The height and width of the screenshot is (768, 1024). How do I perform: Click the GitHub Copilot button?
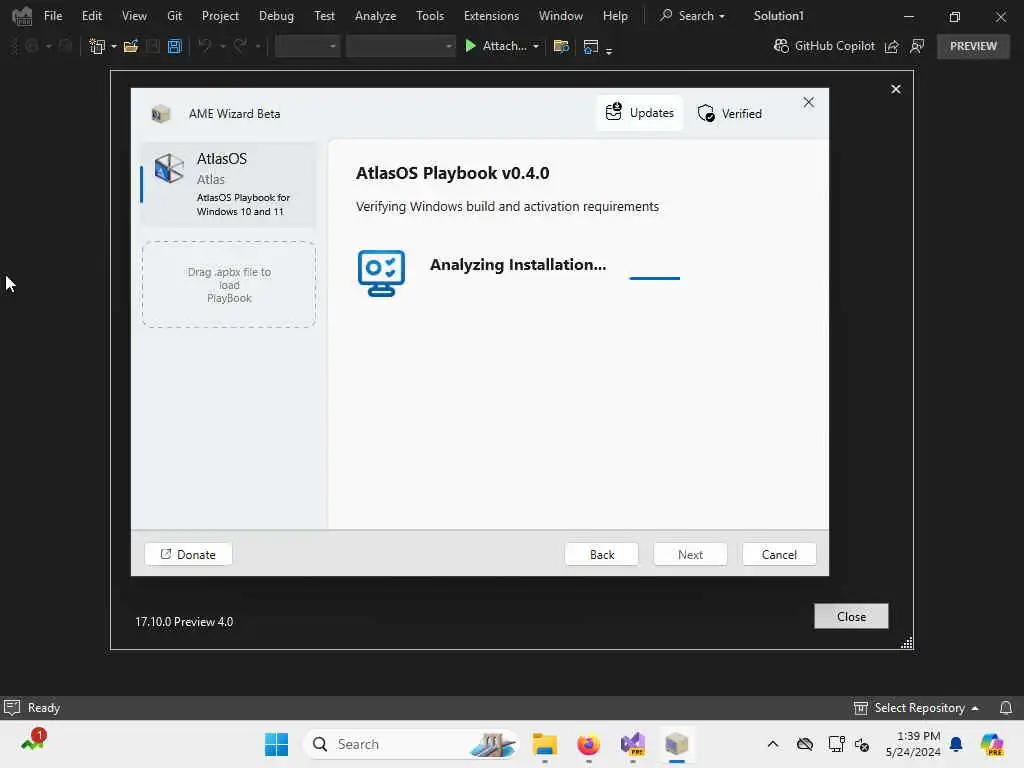[x=824, y=46]
